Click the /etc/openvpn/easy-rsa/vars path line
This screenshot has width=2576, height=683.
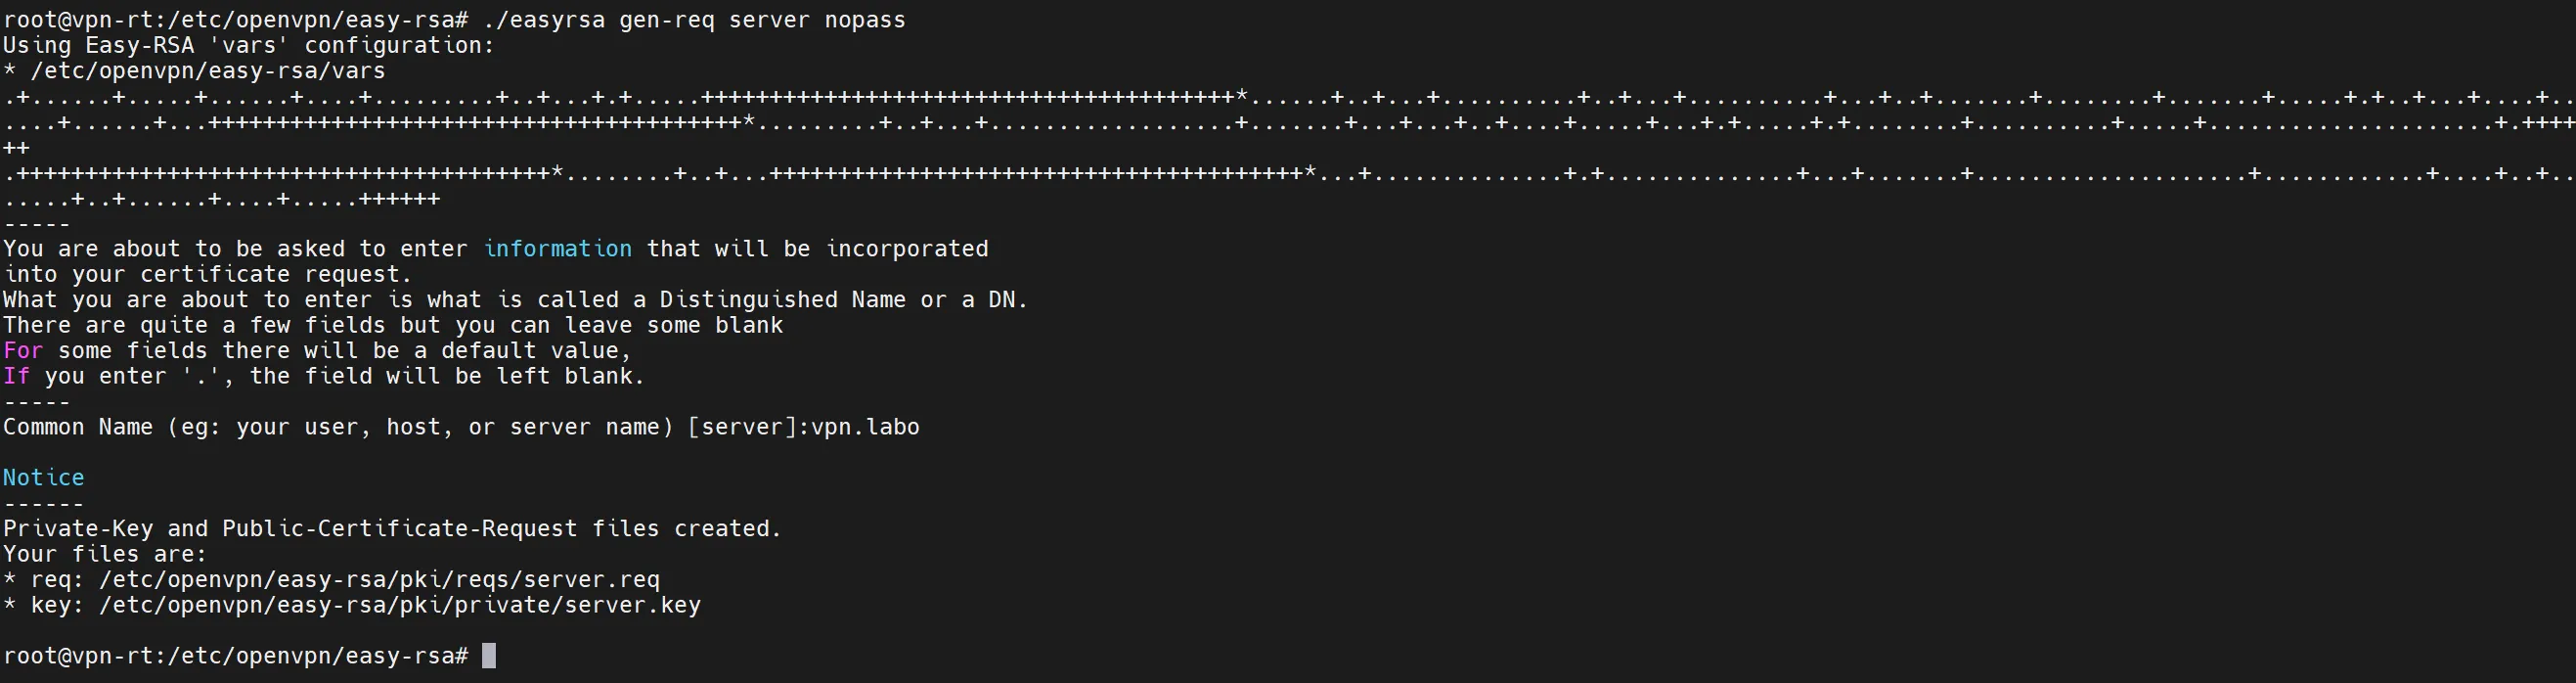[x=207, y=71]
